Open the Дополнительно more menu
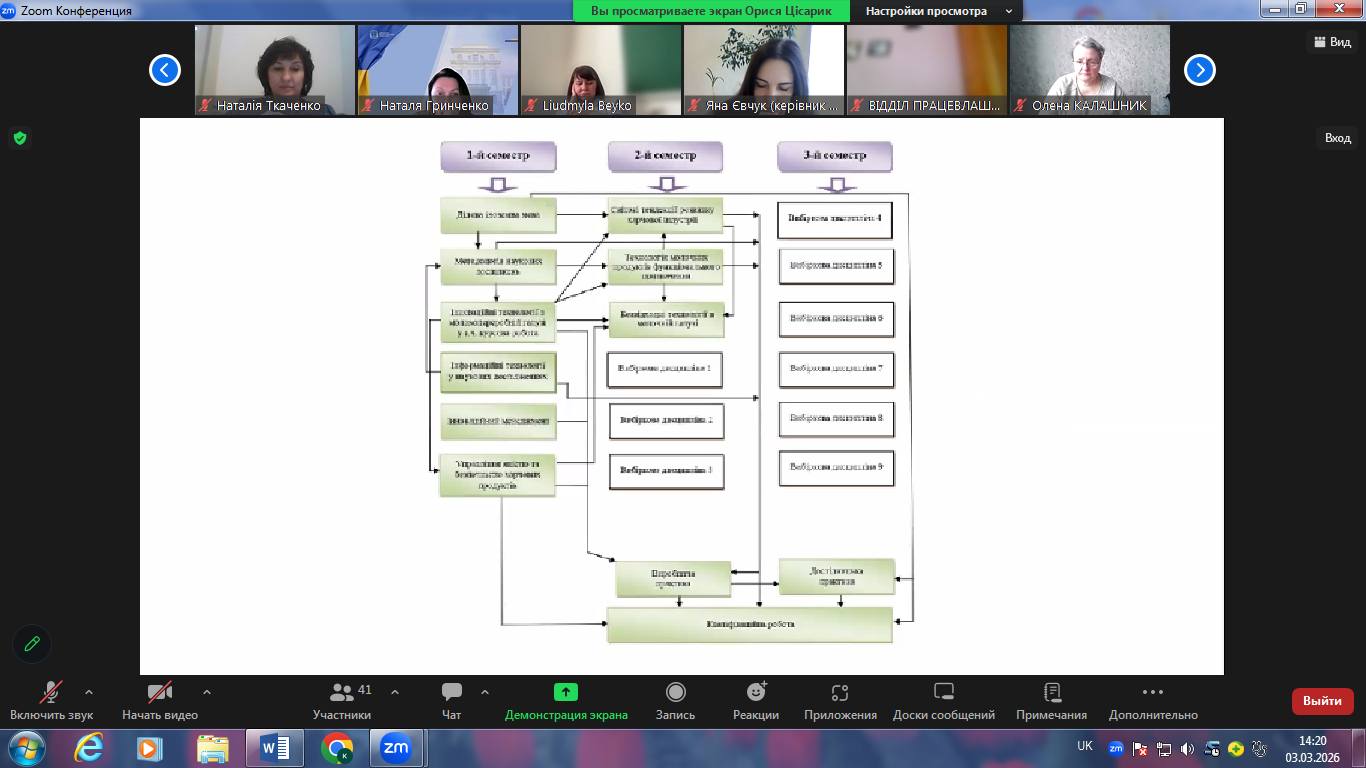The image size is (1366, 768). [1152, 700]
